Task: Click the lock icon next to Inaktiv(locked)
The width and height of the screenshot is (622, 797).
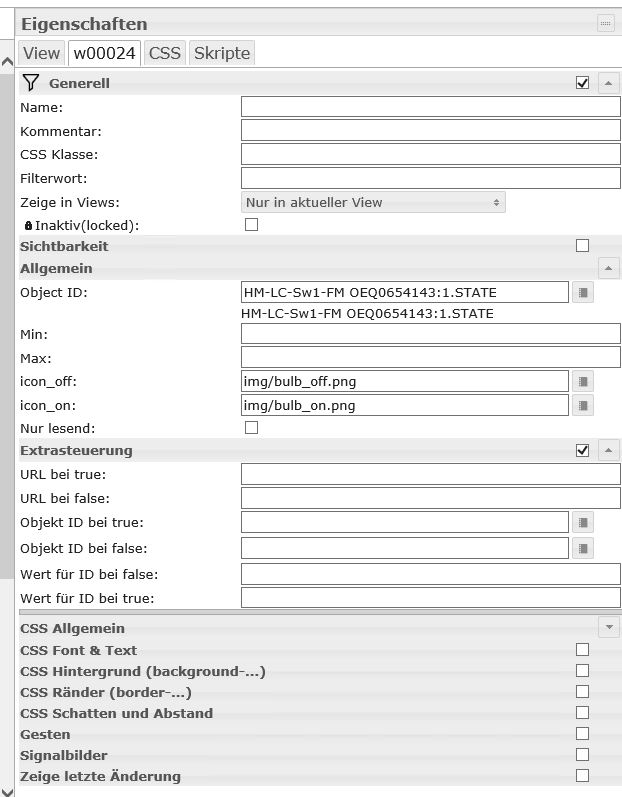Action: pos(28,225)
